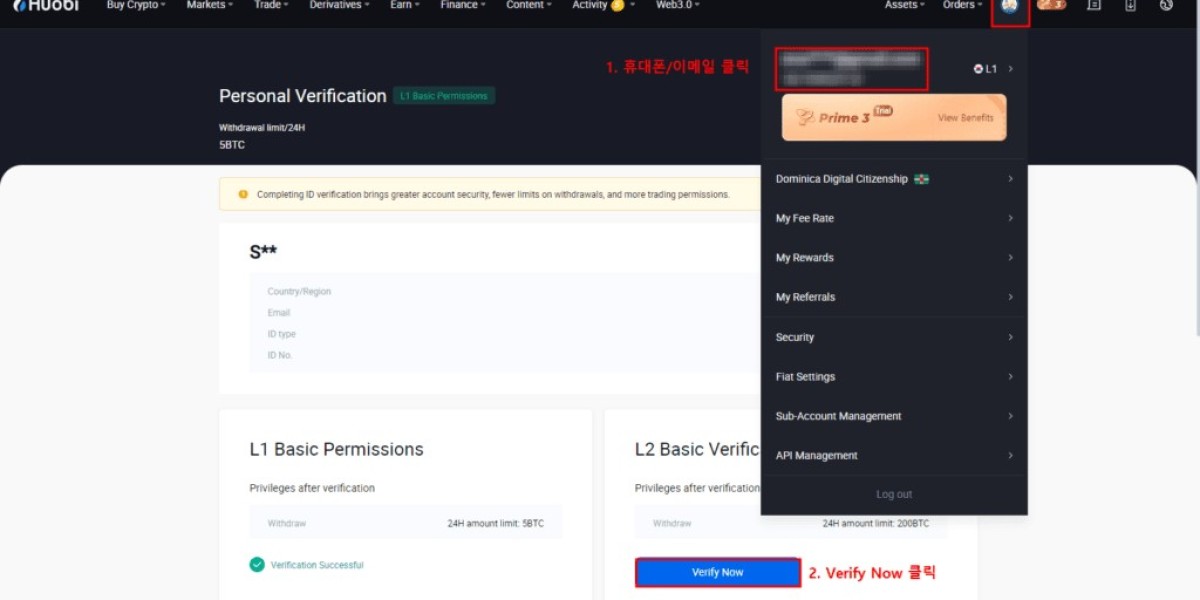1200x600 pixels.
Task: Open the Trade dropdown menu
Action: coord(271,5)
